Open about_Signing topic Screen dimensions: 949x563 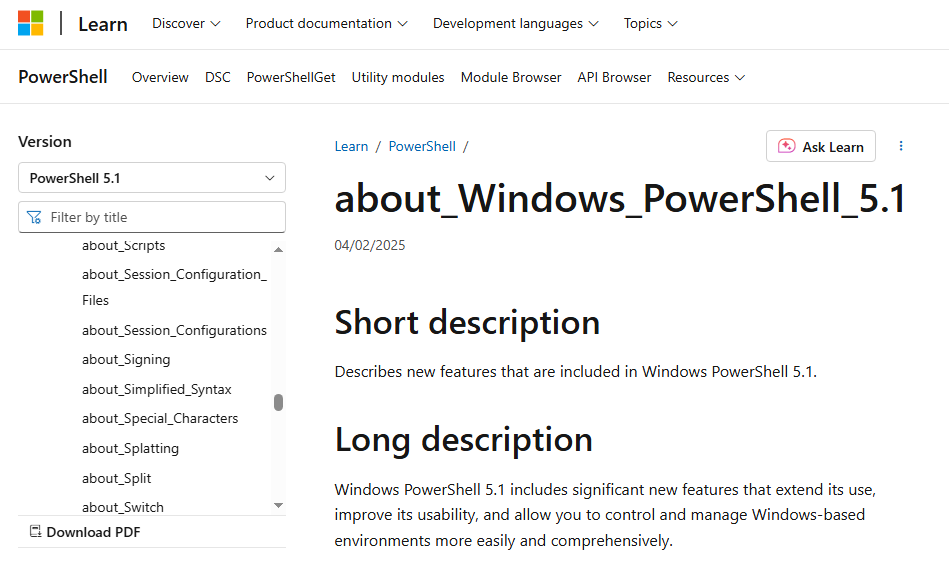pyautogui.click(x=126, y=360)
